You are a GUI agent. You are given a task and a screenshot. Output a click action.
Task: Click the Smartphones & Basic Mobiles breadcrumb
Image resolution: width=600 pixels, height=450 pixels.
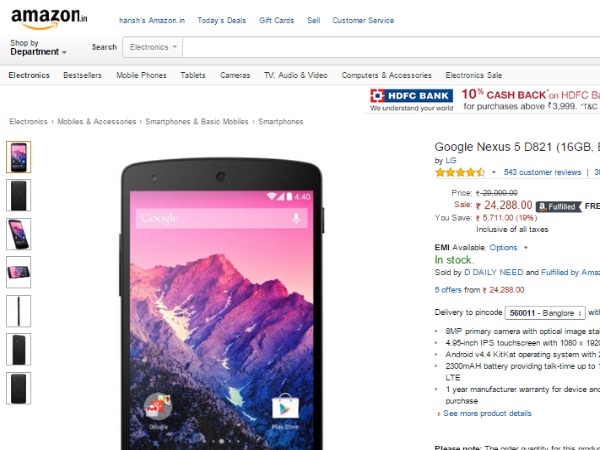click(x=196, y=122)
